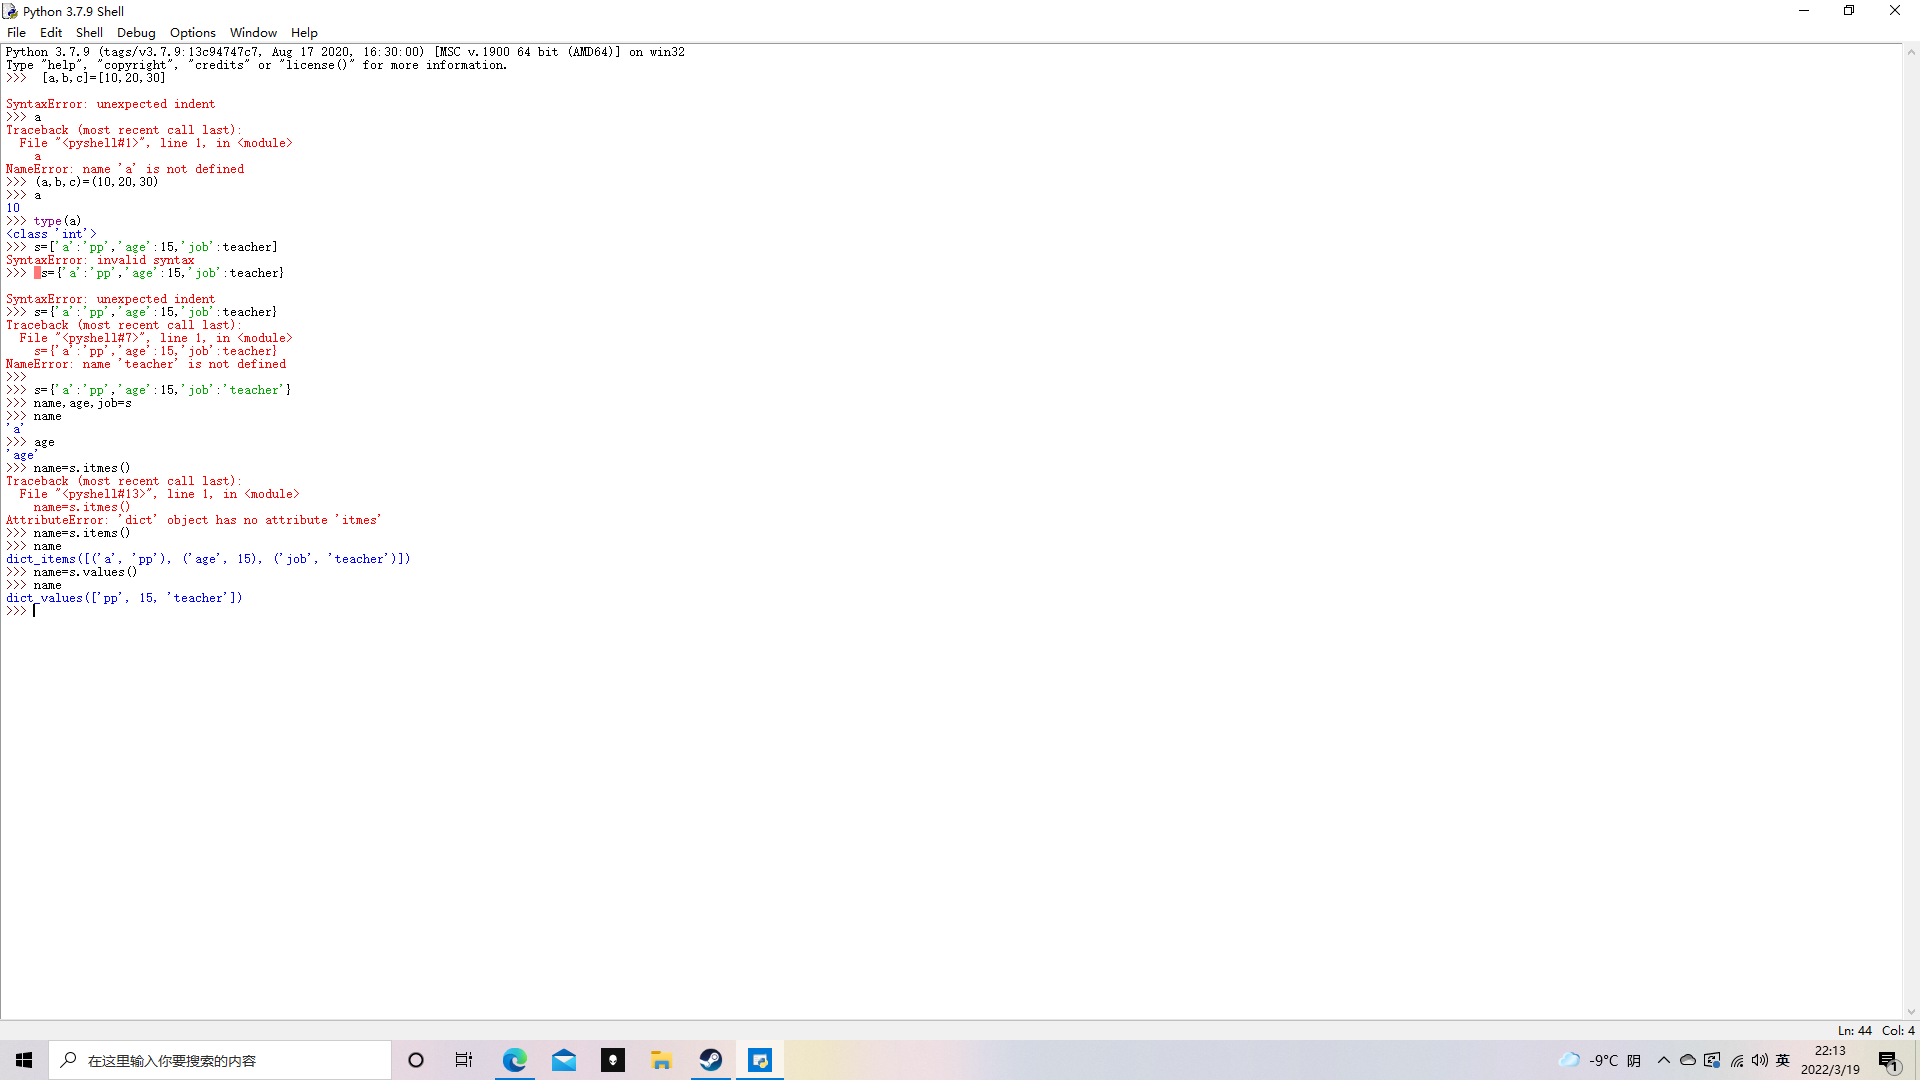Open Steam from the taskbar
The height and width of the screenshot is (1080, 1920).
tap(711, 1060)
